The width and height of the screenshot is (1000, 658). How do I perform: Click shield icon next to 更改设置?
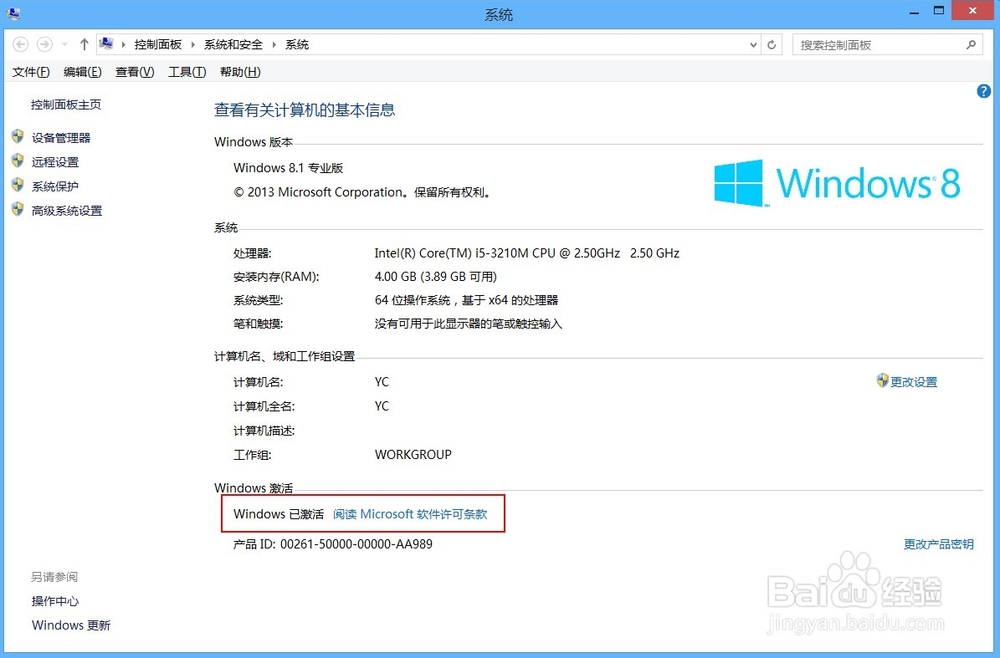click(x=883, y=381)
